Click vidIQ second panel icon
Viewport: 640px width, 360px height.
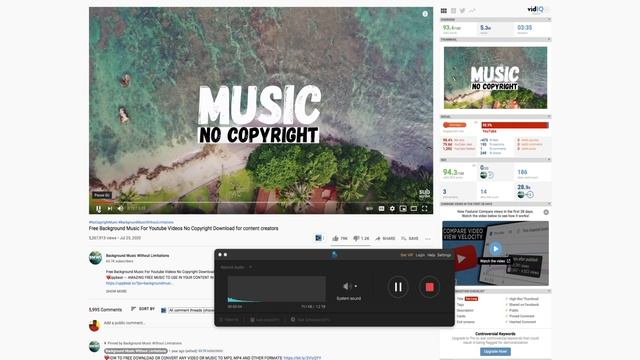(453, 11)
